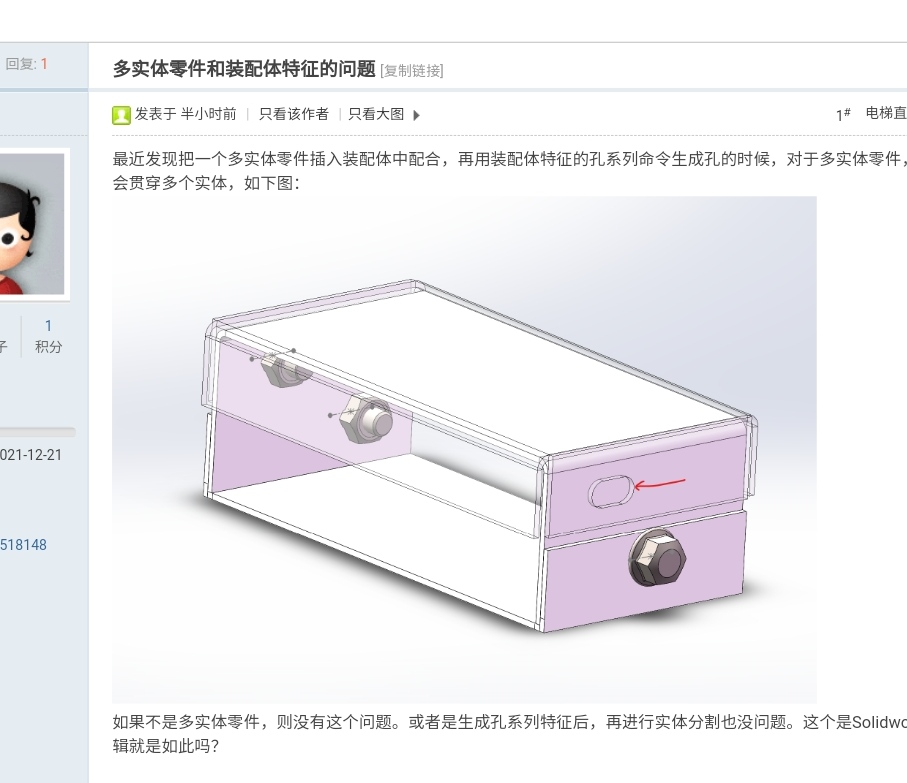Open the SolidWorks model screenshot image
This screenshot has height=783, width=907.
(x=464, y=450)
